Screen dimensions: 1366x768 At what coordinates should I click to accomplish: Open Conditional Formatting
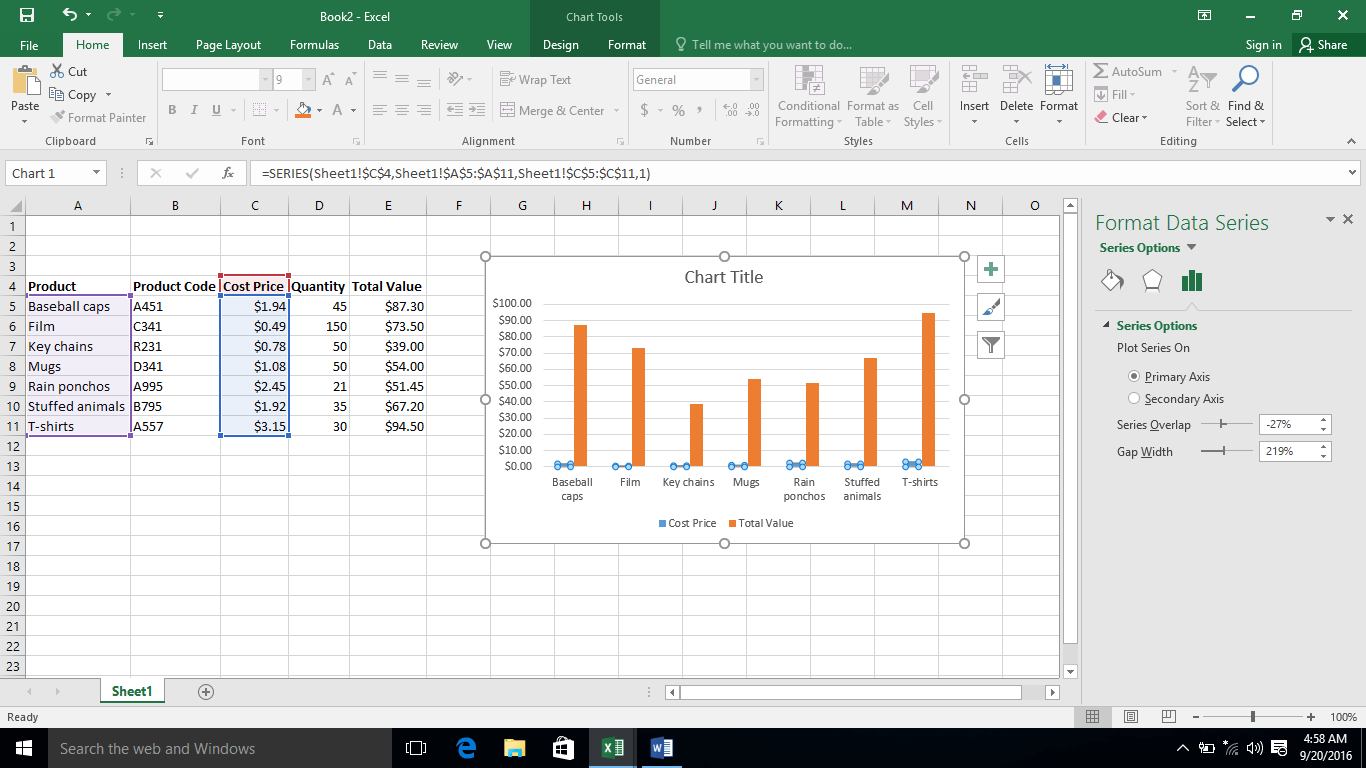[x=808, y=95]
